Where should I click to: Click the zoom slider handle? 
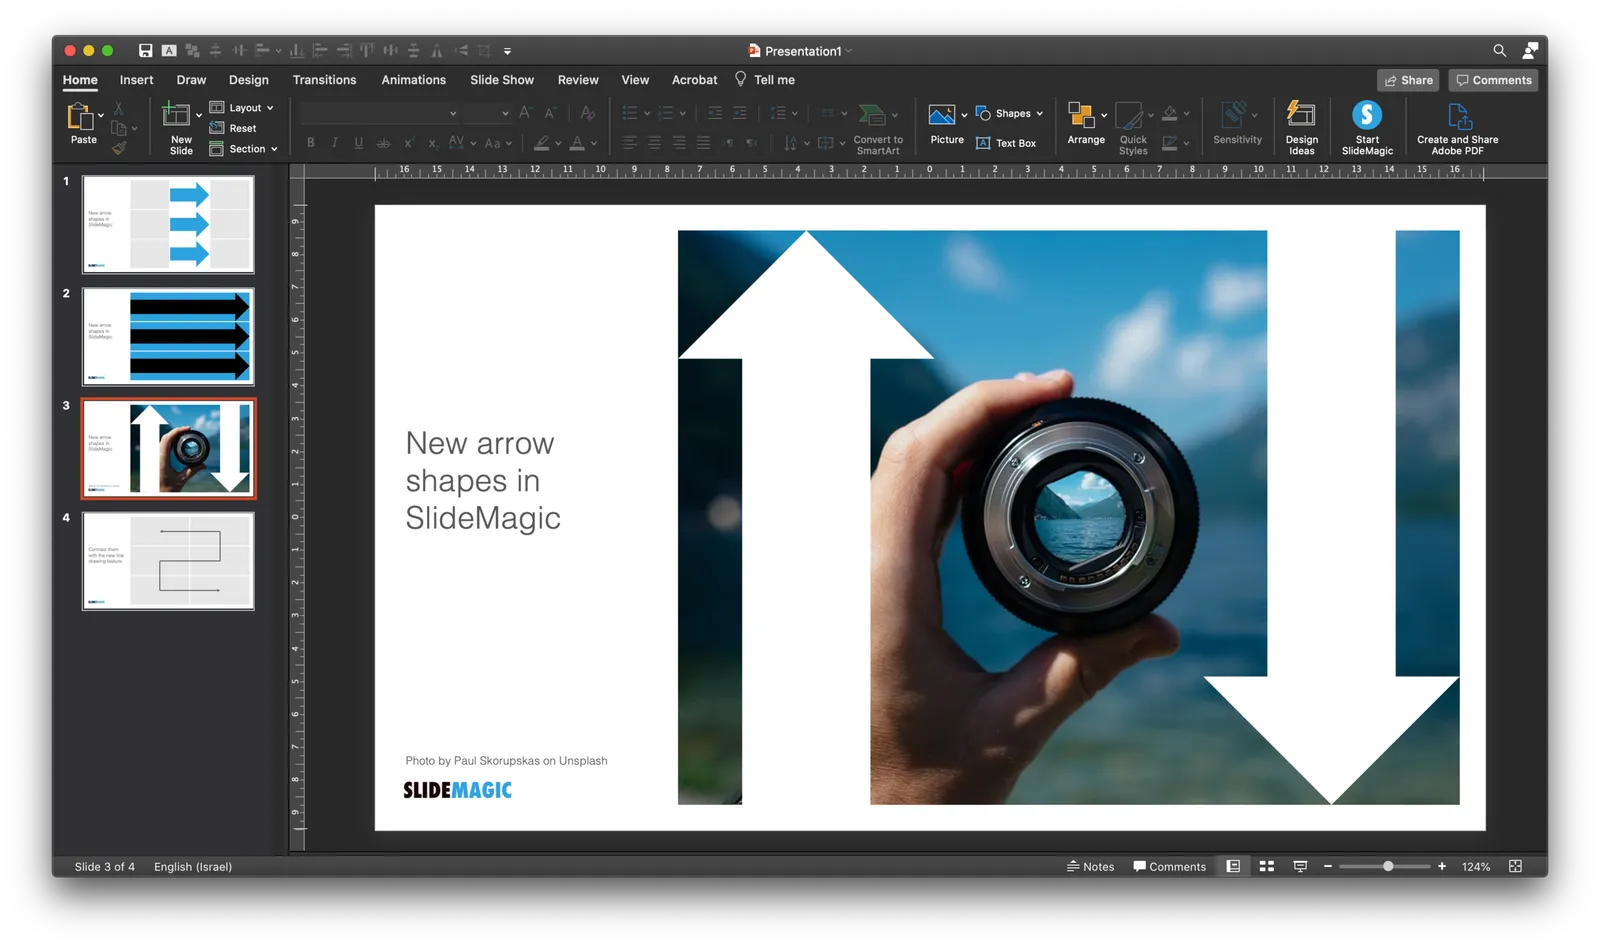1388,866
